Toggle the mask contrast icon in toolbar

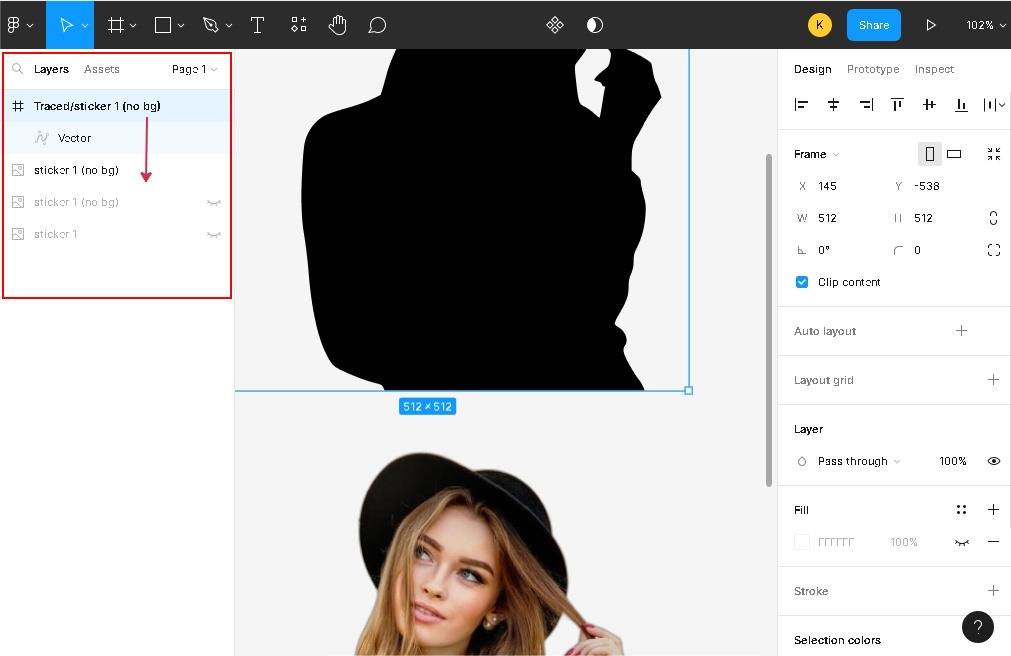595,25
